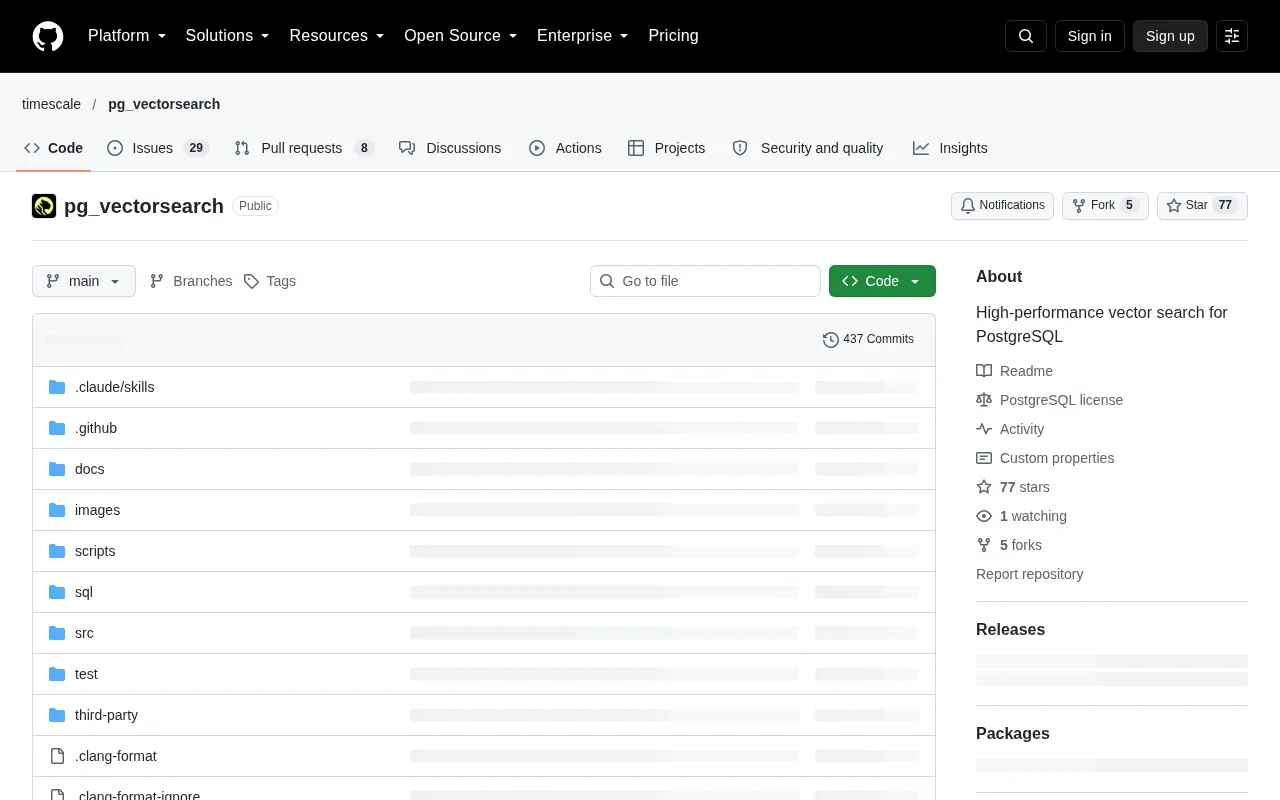This screenshot has width=1280, height=800.
Task: Expand the Enterprise menu
Action: tap(583, 36)
